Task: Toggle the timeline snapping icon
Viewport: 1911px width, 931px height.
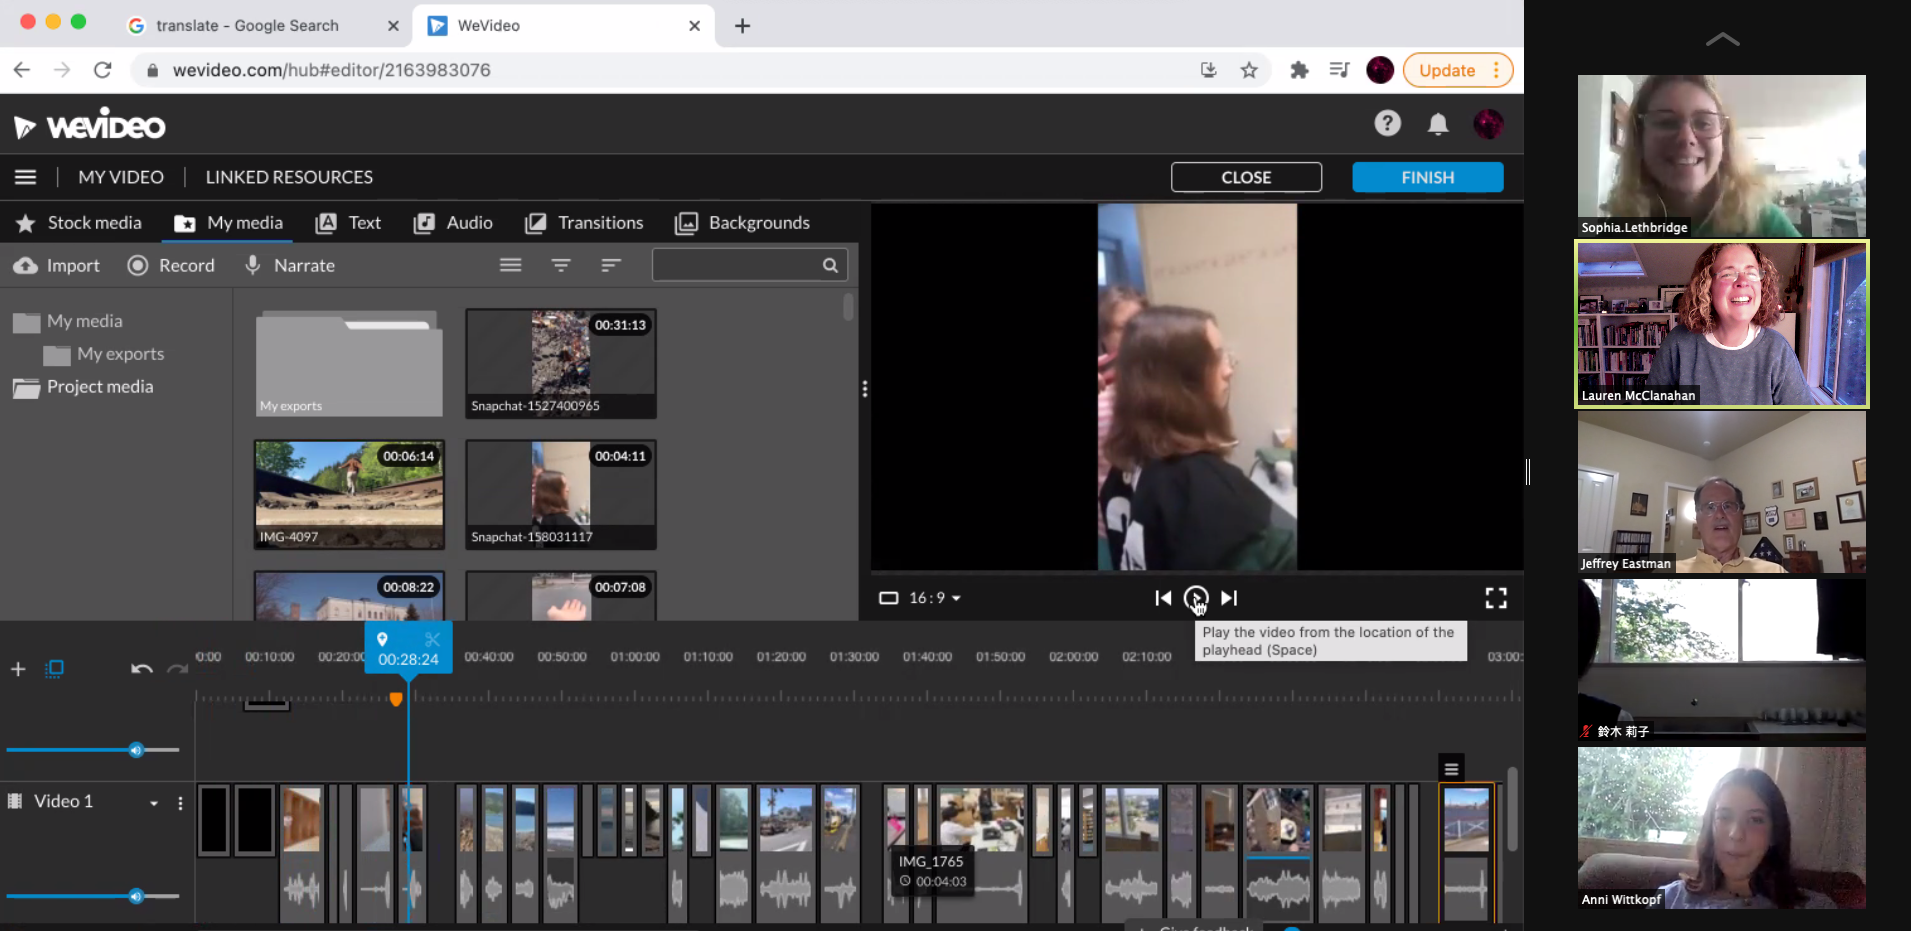Action: point(55,668)
